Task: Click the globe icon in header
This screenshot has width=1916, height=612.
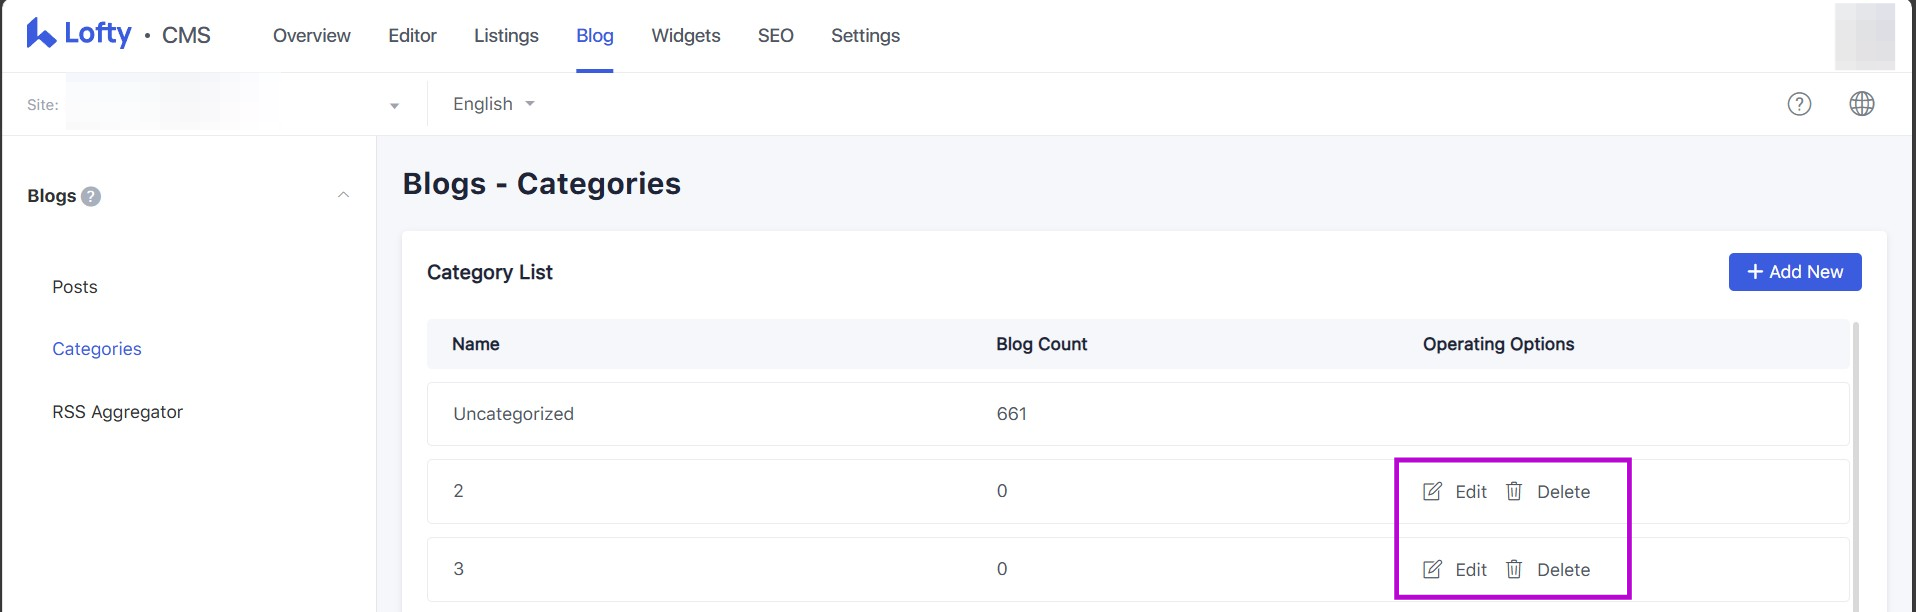Action: tap(1861, 104)
